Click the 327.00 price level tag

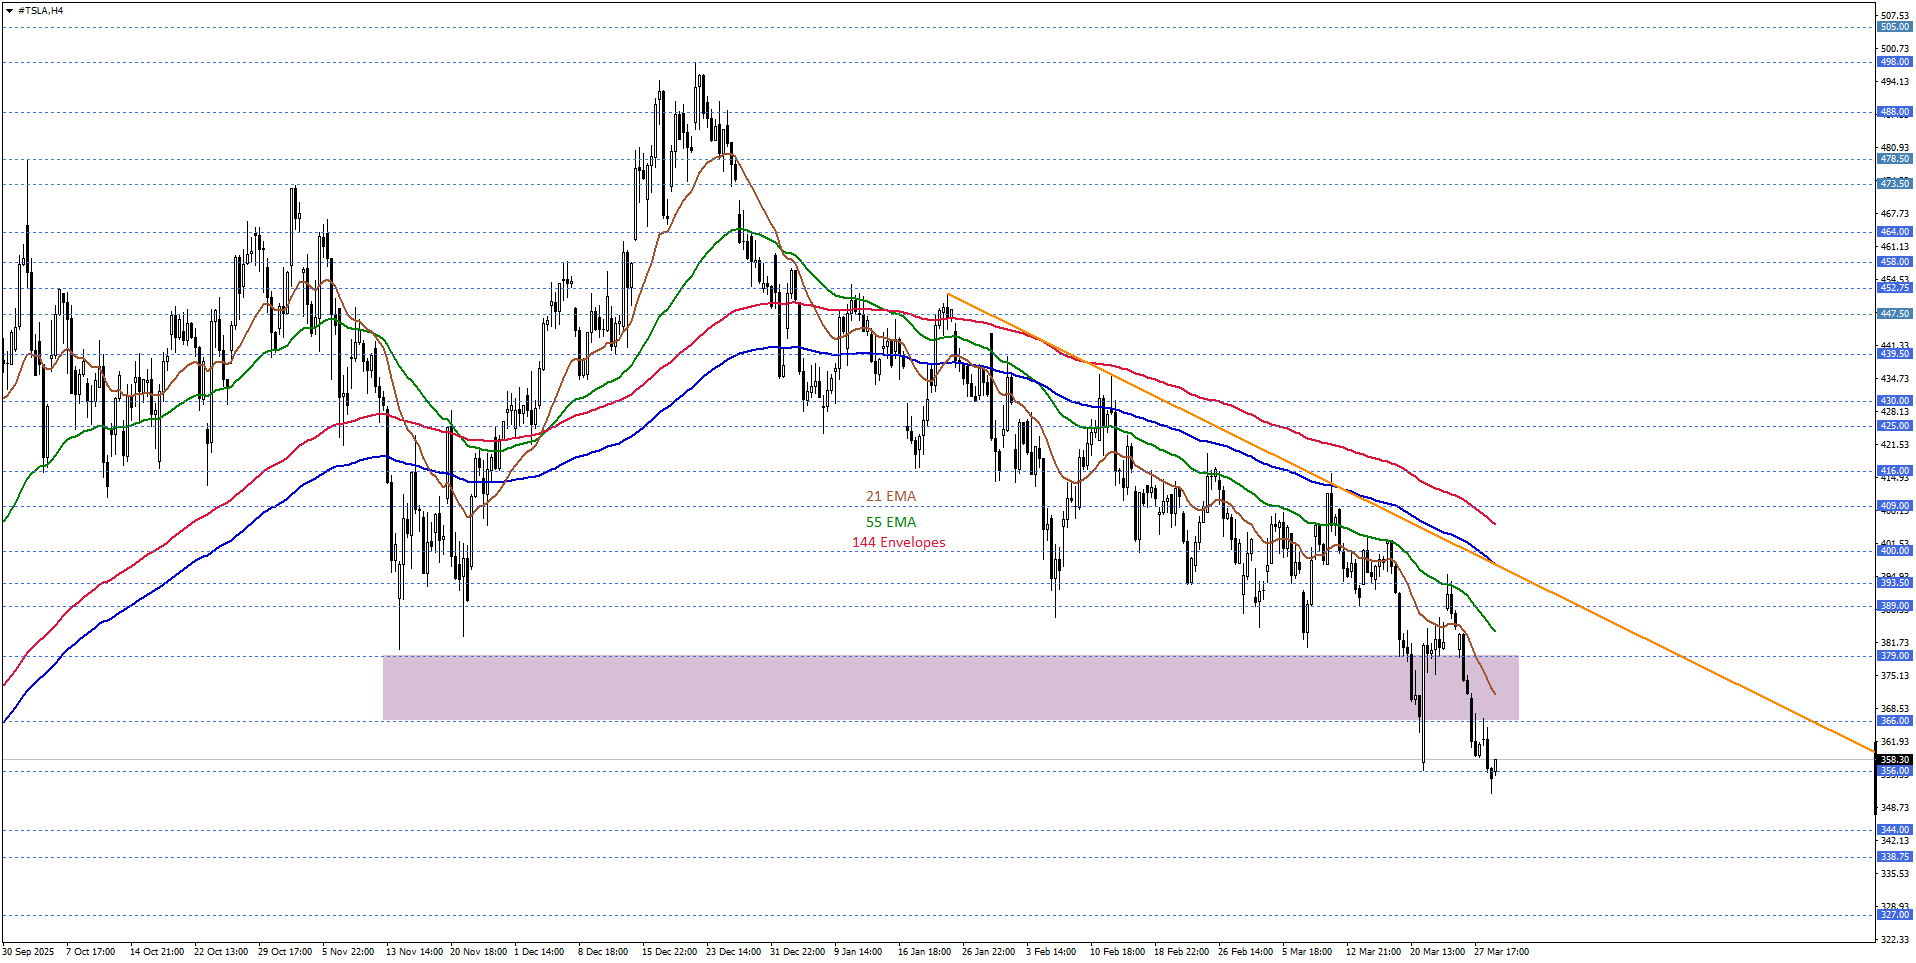(x=1894, y=915)
